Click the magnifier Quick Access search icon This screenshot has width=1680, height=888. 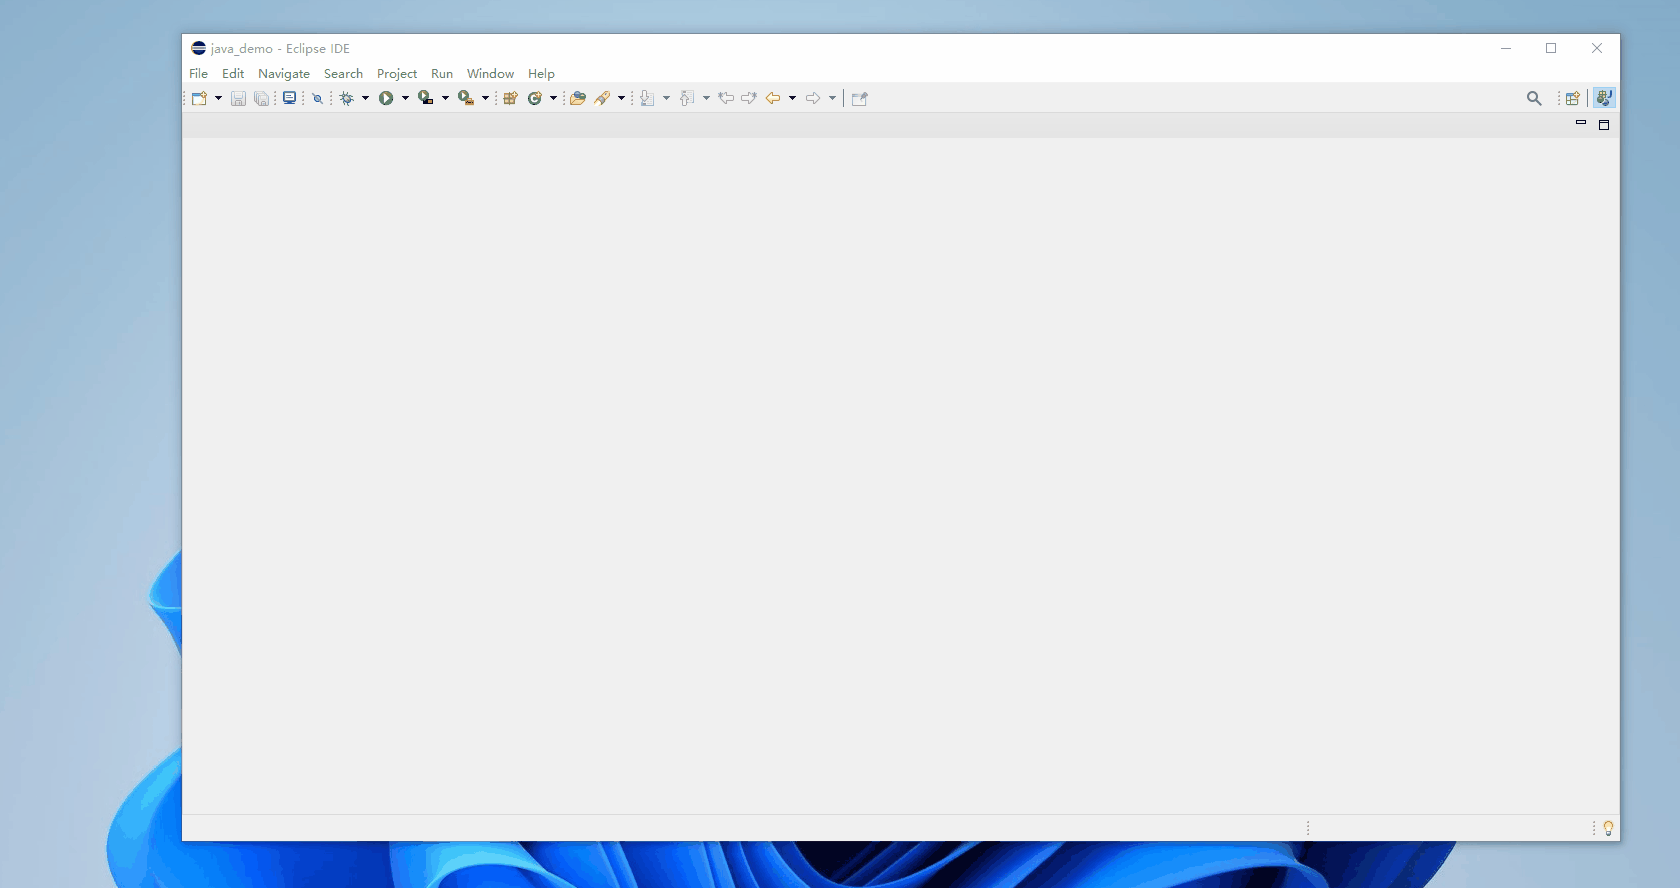1534,98
